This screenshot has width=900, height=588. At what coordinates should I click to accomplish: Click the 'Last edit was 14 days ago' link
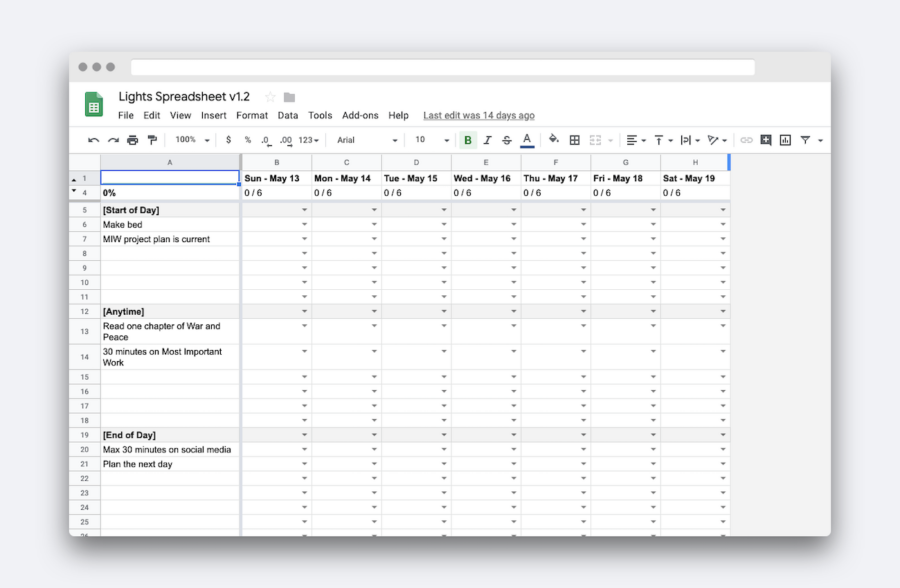(x=478, y=116)
